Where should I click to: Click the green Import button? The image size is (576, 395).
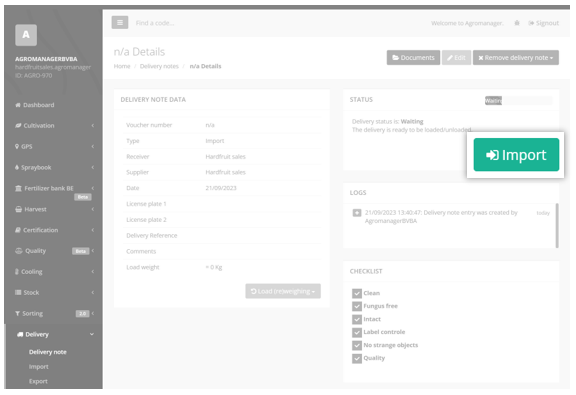[516, 155]
